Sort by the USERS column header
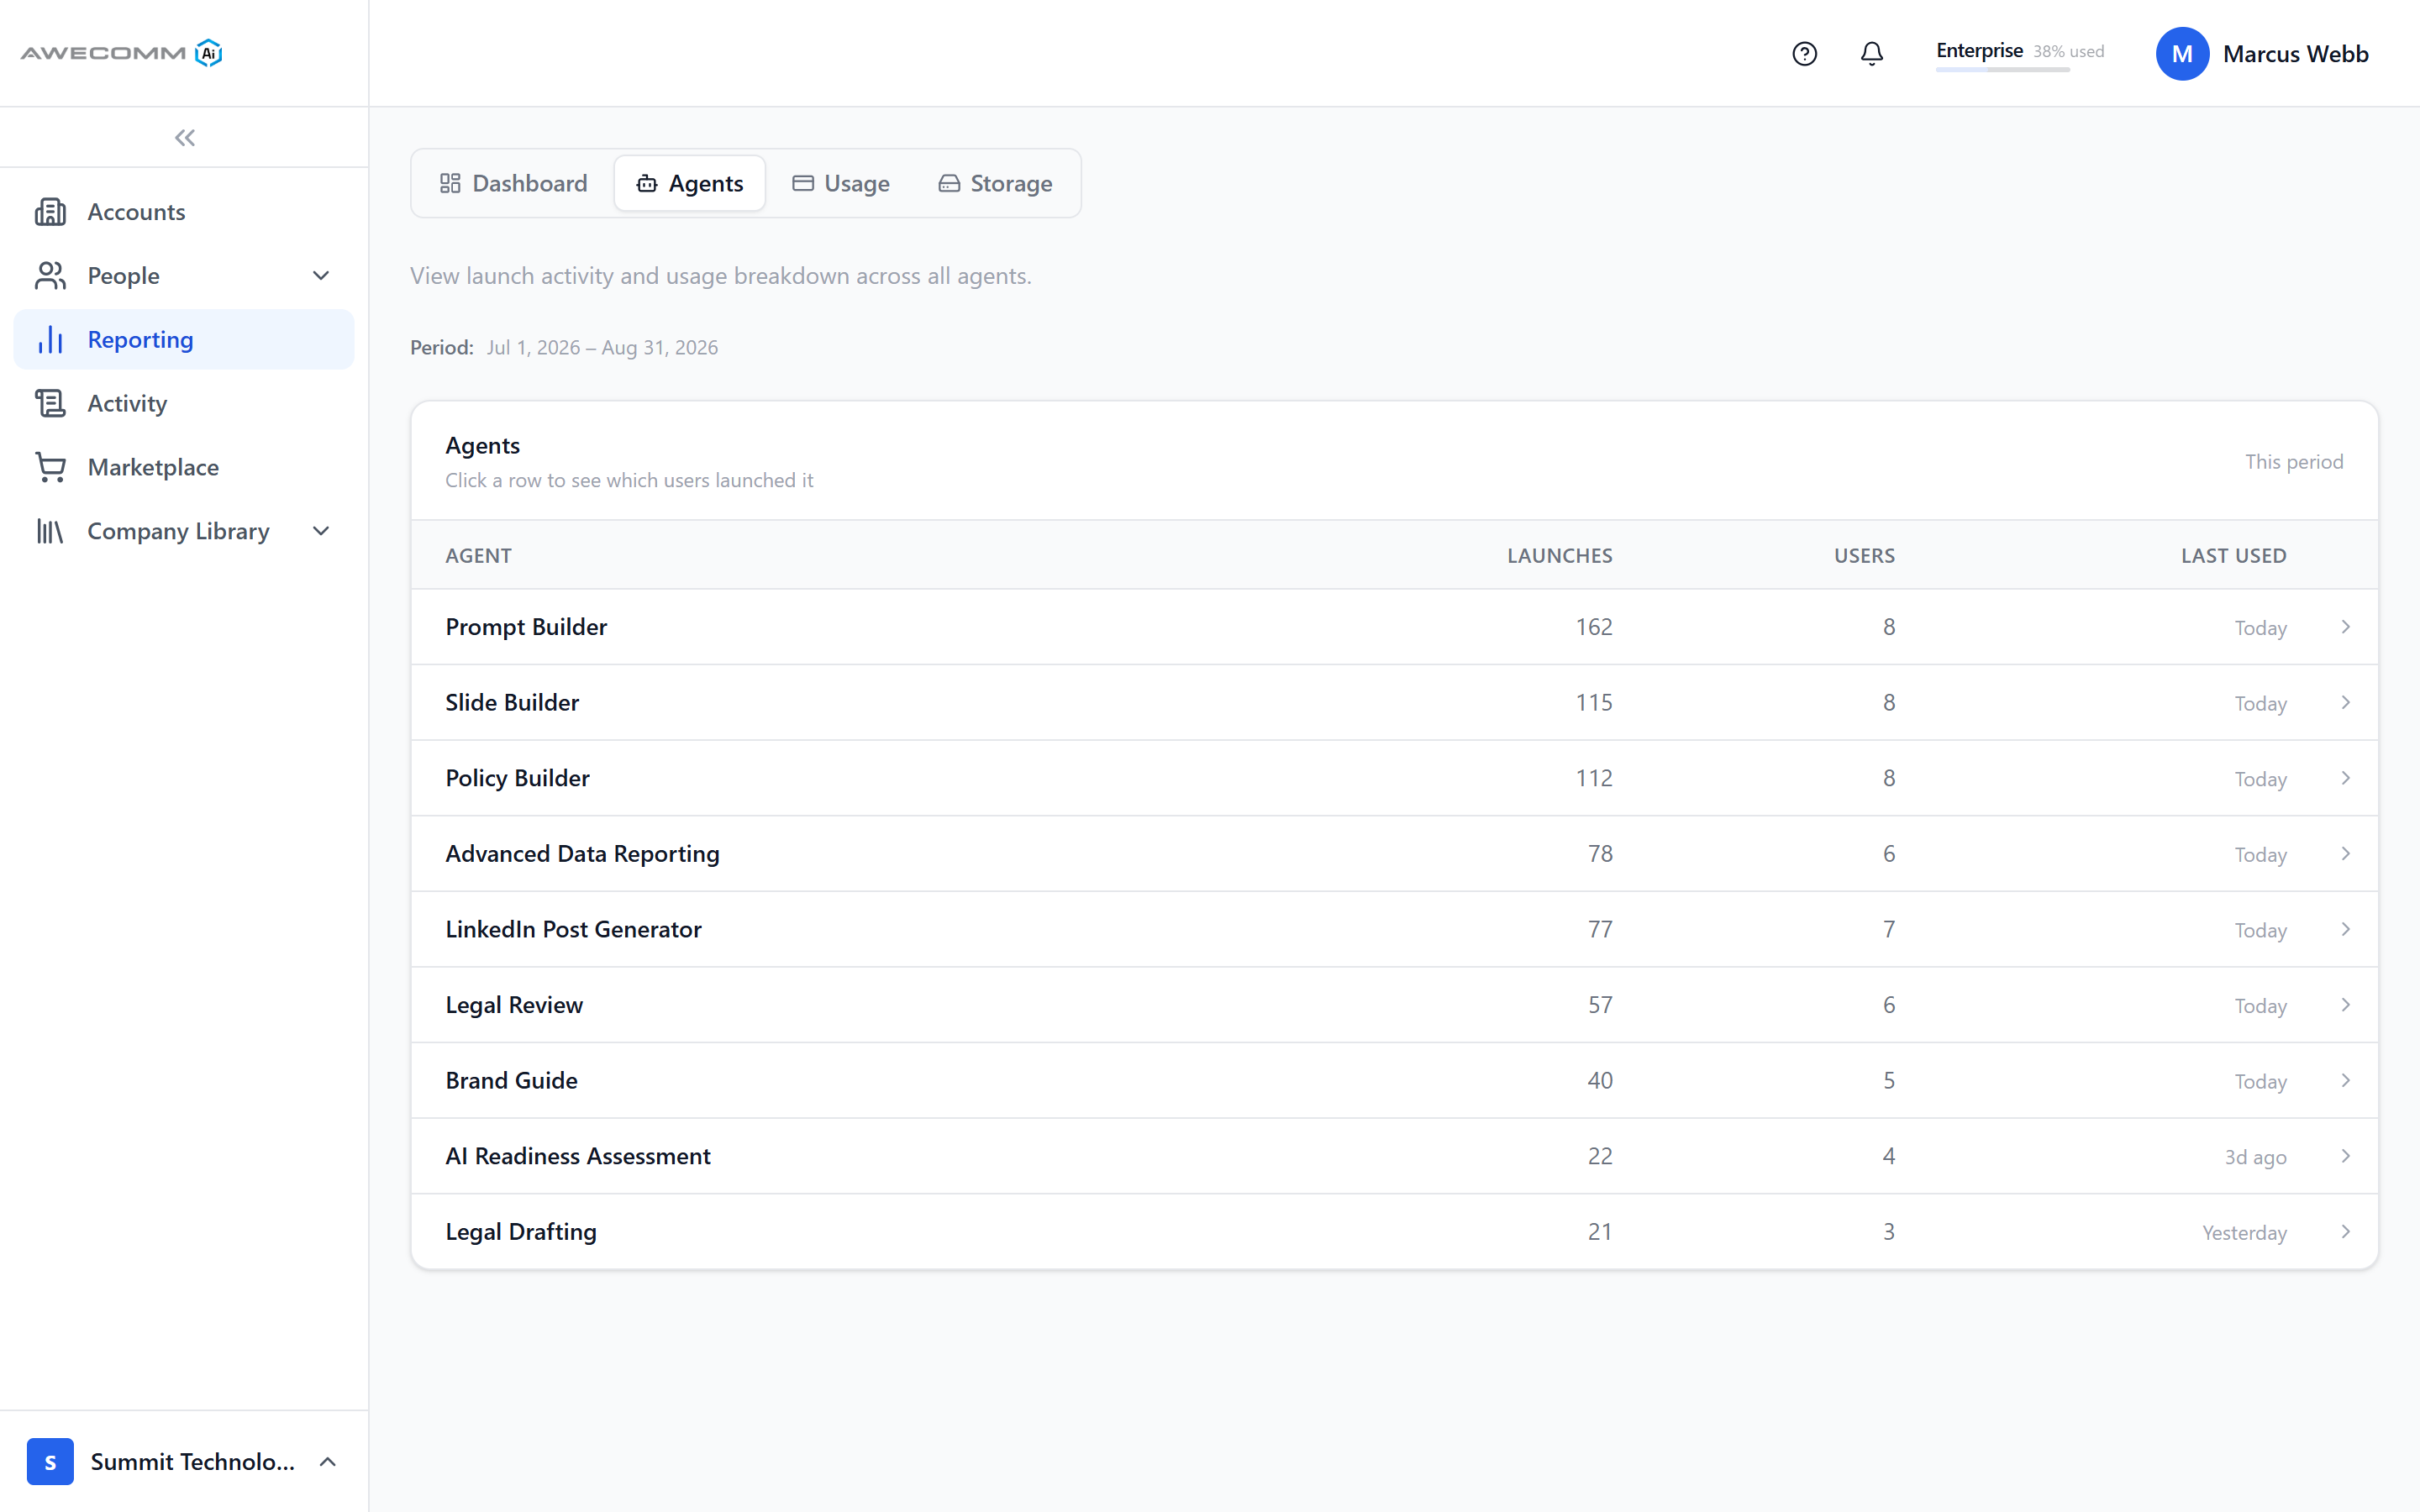 pos(1864,555)
